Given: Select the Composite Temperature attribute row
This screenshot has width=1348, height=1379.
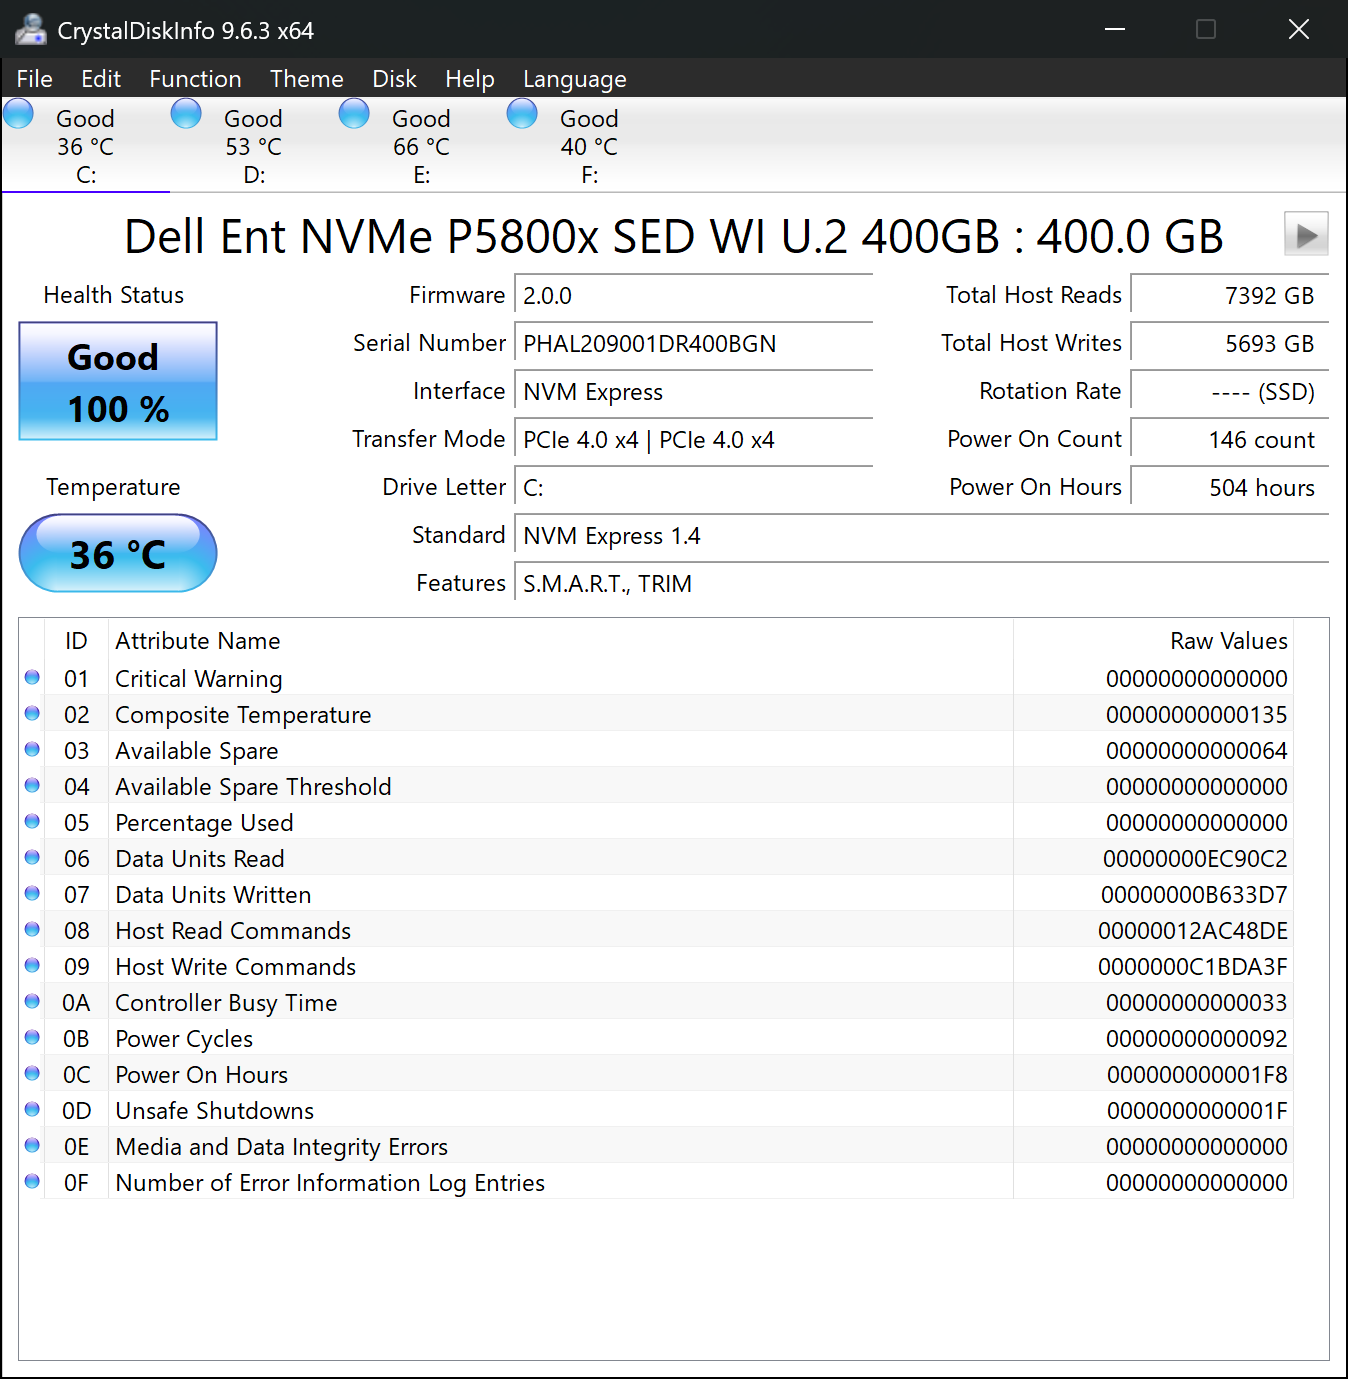Looking at the screenshot, I should (x=243, y=715).
